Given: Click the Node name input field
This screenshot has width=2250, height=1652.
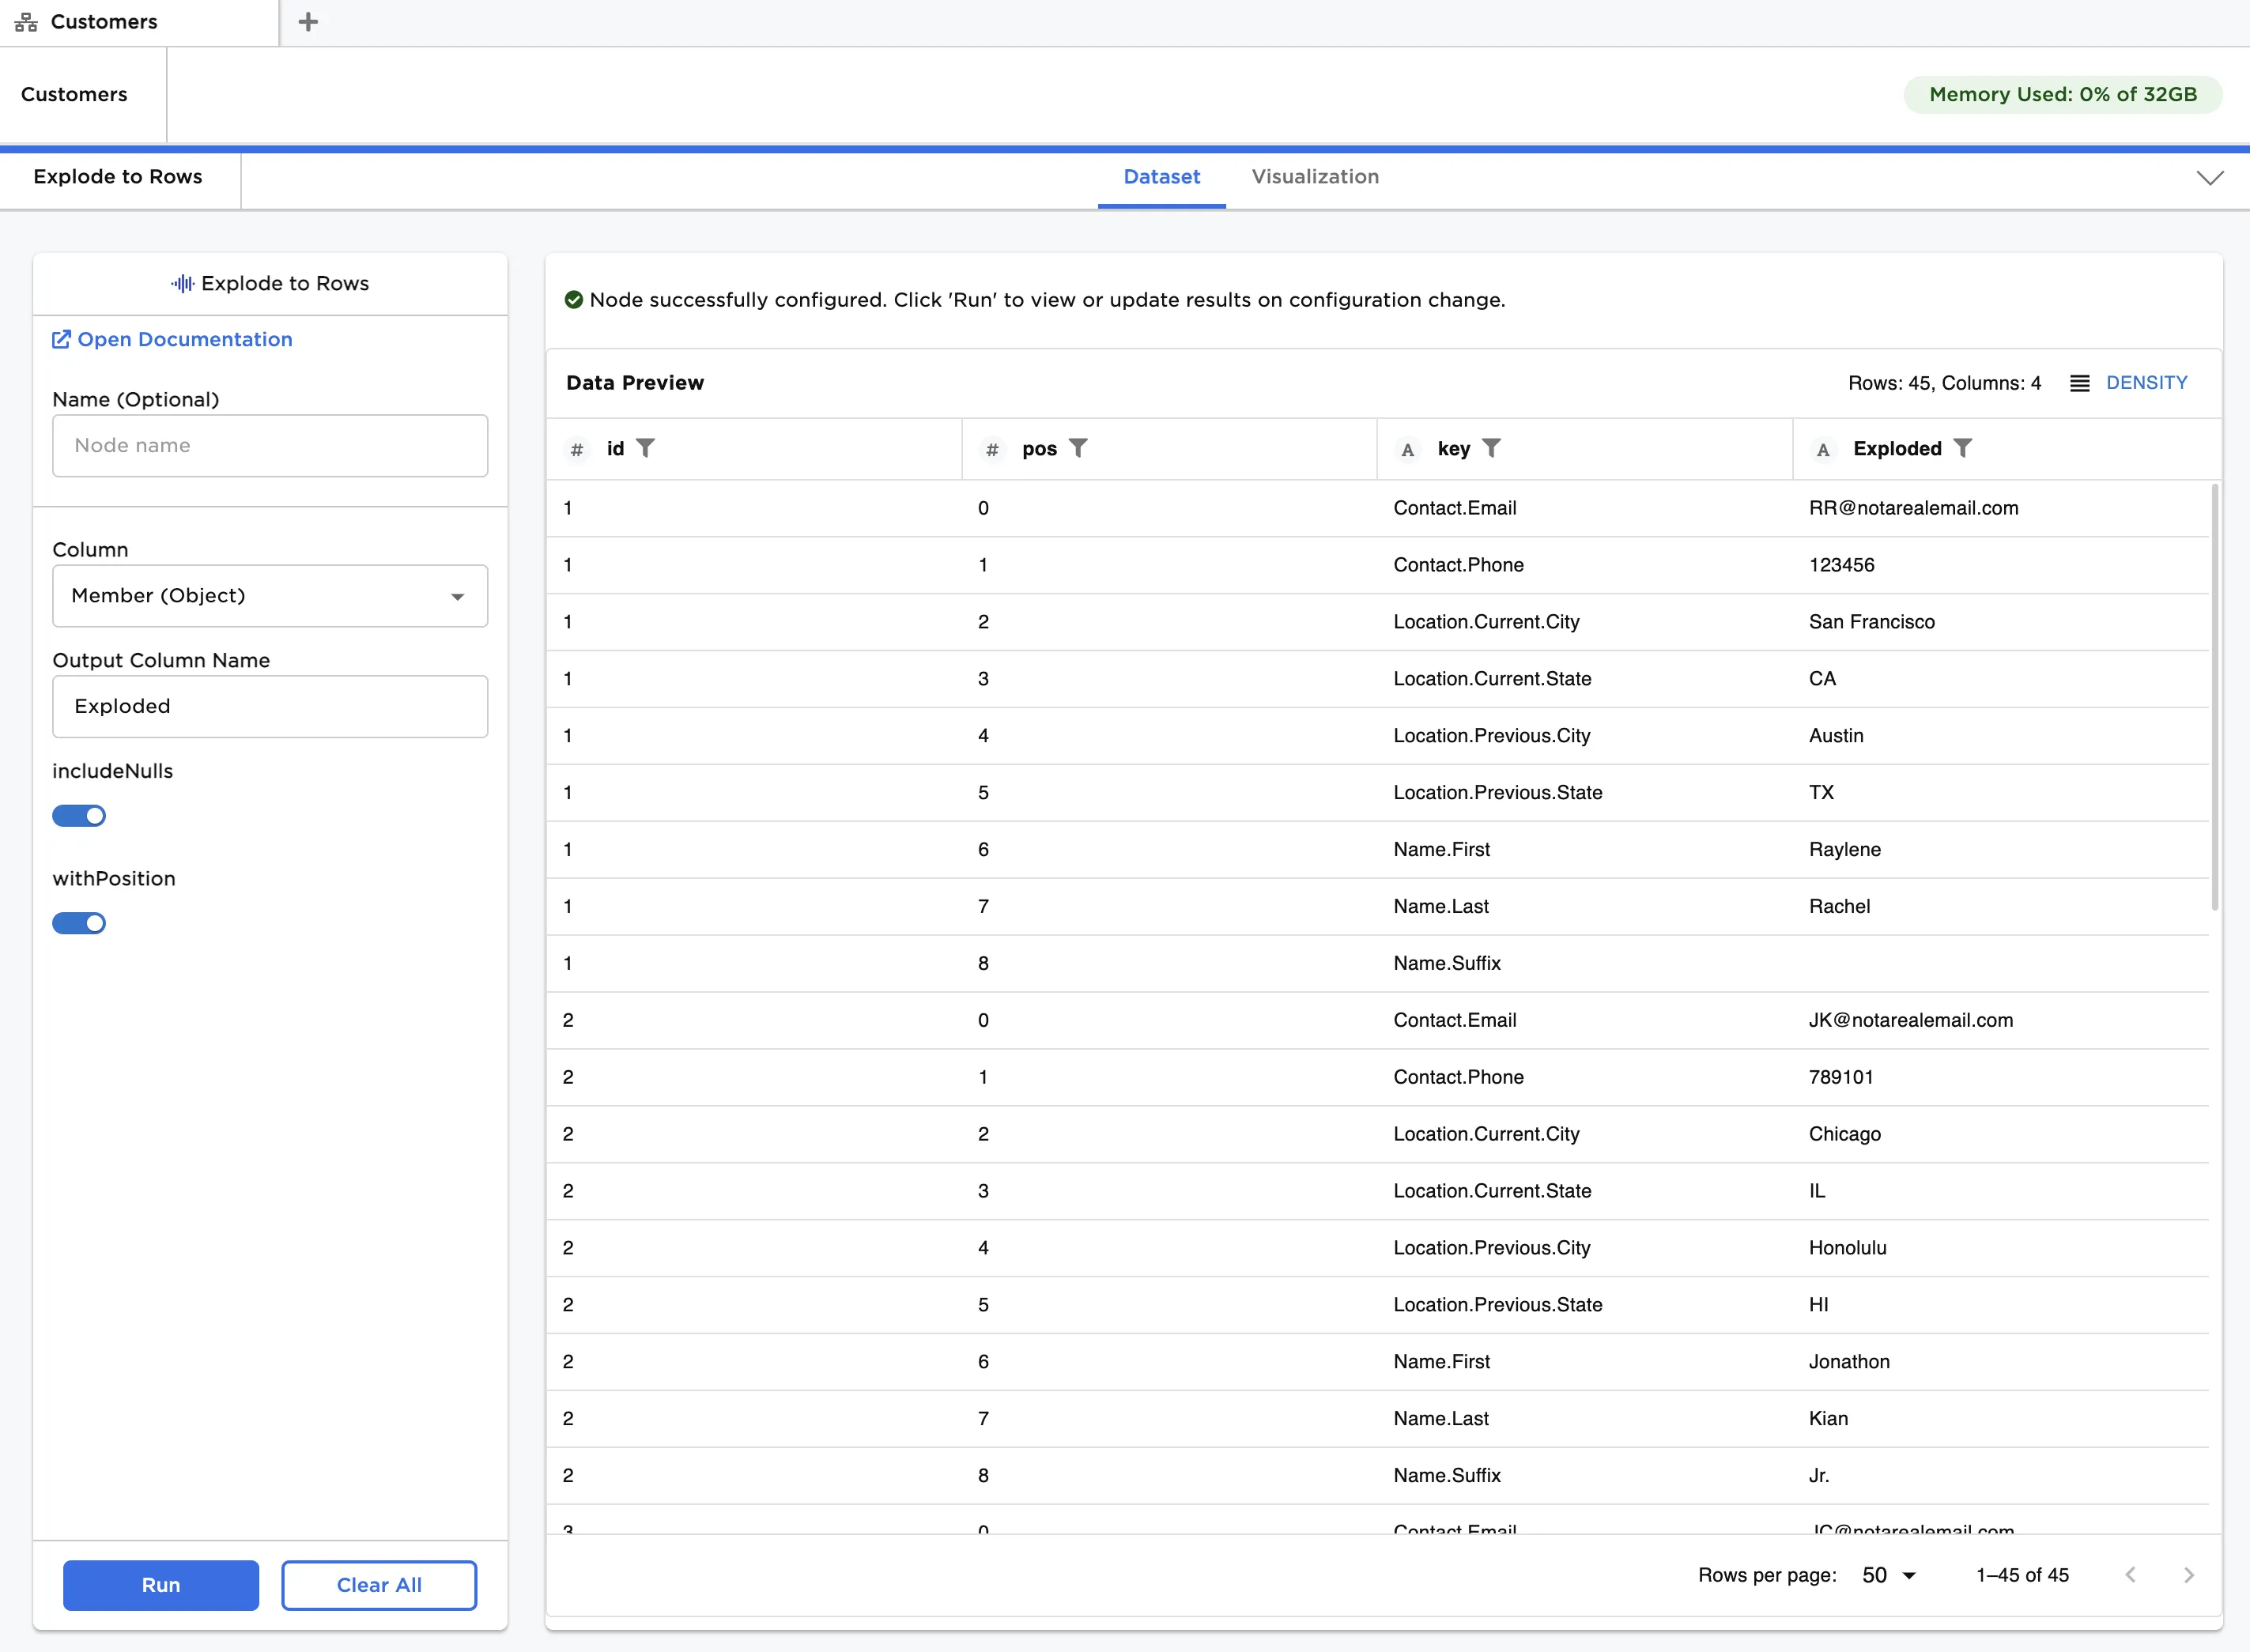Looking at the screenshot, I should [270, 446].
